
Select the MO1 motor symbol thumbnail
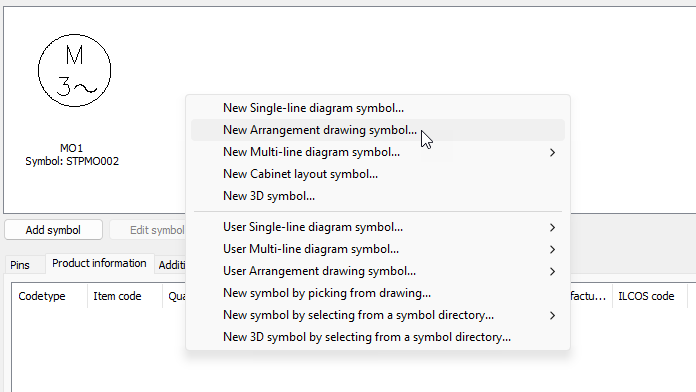coord(74,71)
